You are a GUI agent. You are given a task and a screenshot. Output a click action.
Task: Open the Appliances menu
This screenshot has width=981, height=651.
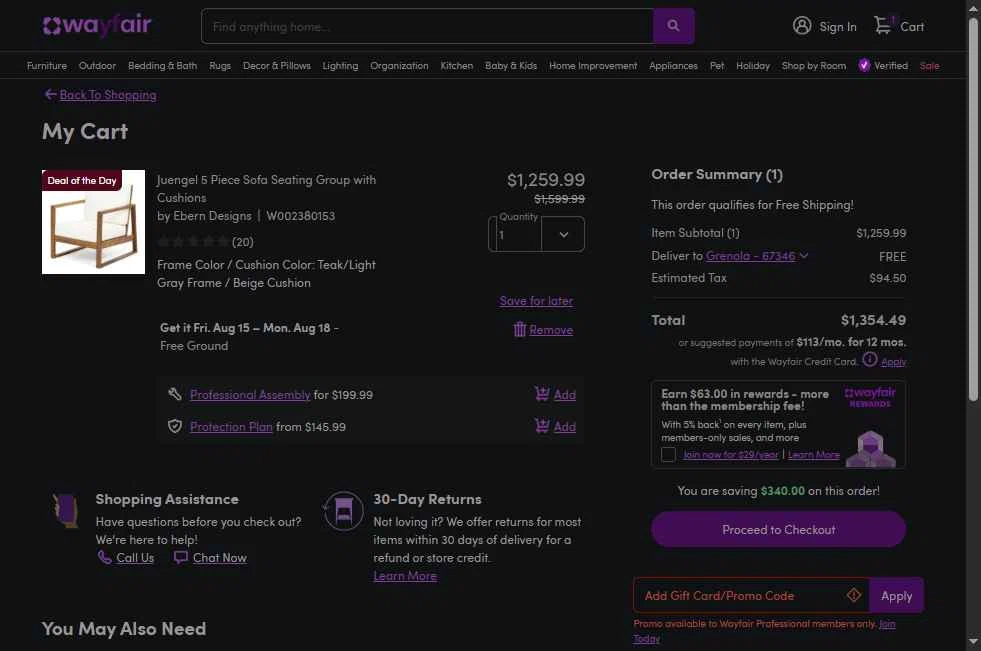[673, 65]
